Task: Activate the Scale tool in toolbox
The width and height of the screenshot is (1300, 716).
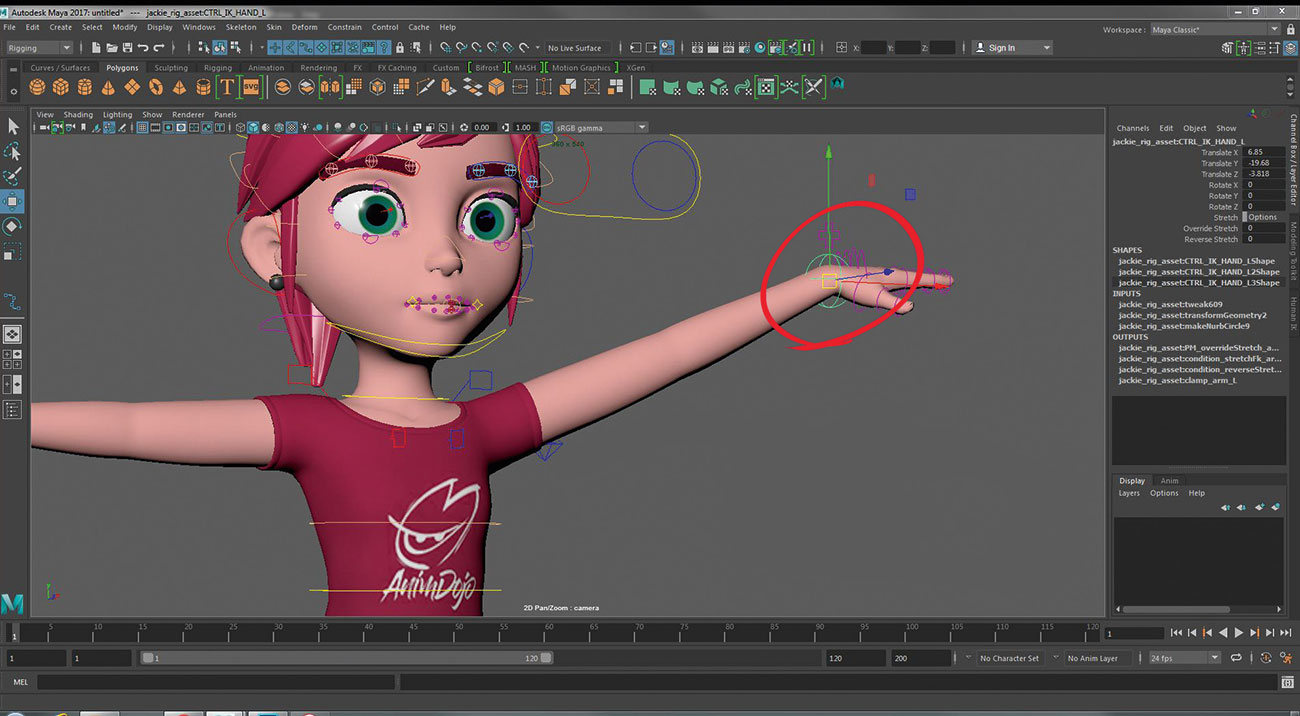Action: (x=13, y=251)
